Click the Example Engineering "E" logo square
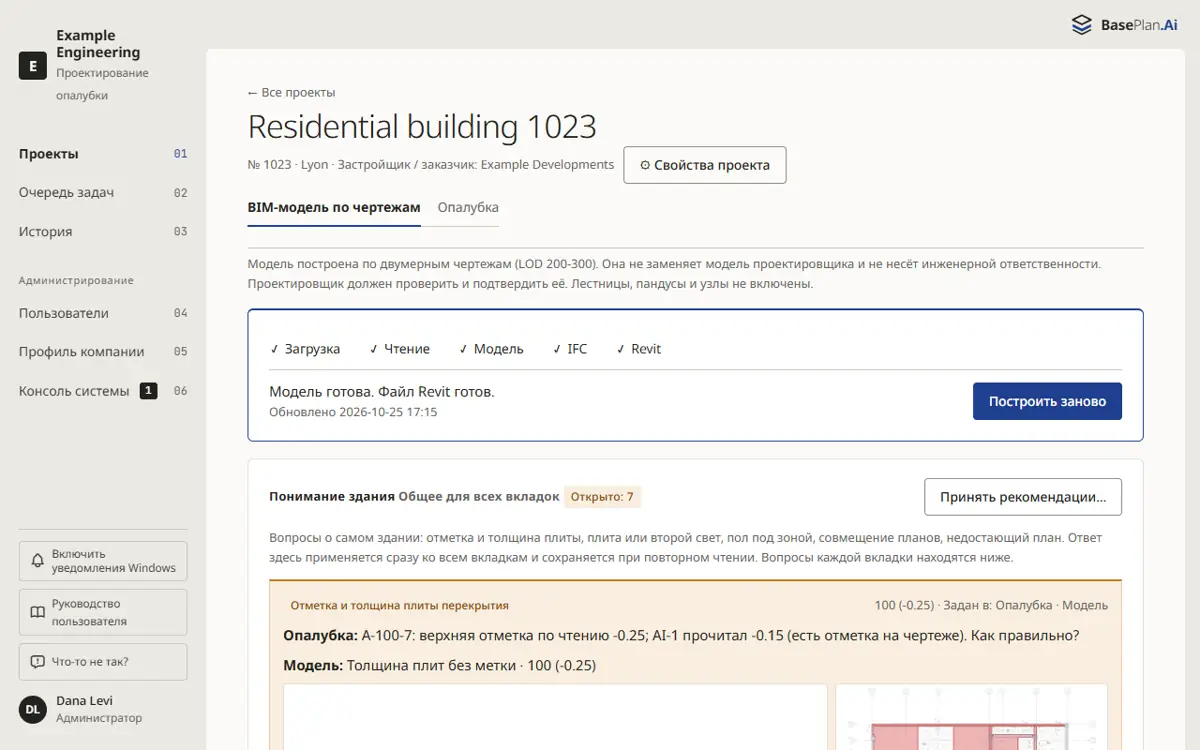This screenshot has width=1200, height=750. (x=33, y=66)
